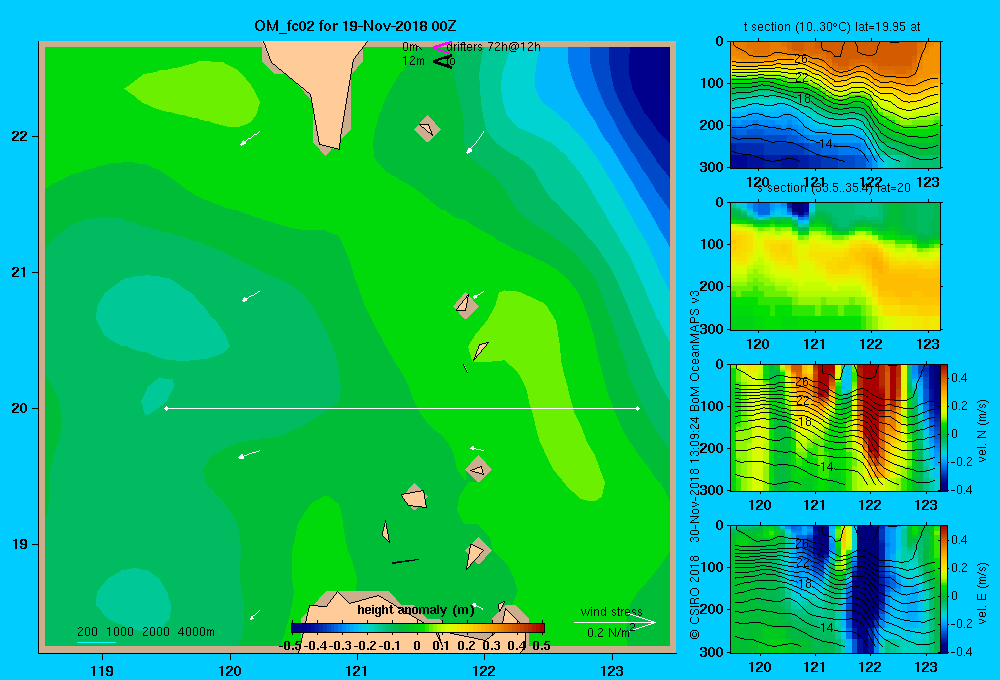Select the eastern endpoint diamond of the white section line
Viewport: 1000px width, 680px height.
(638, 408)
